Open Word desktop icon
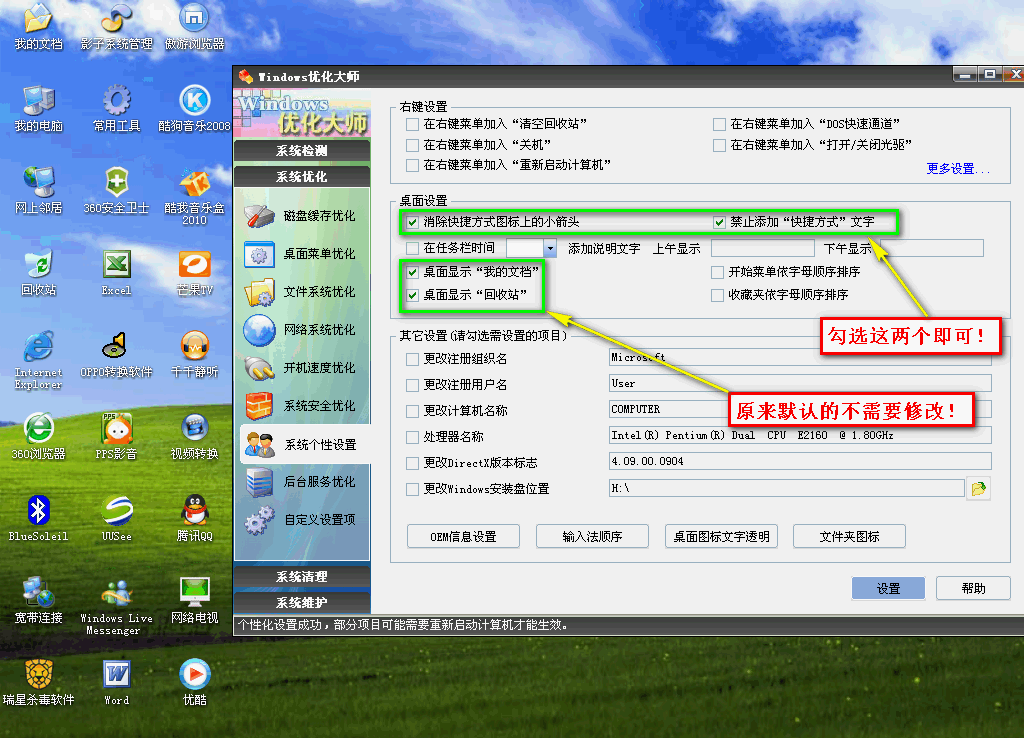1024x738 pixels. pos(116,682)
